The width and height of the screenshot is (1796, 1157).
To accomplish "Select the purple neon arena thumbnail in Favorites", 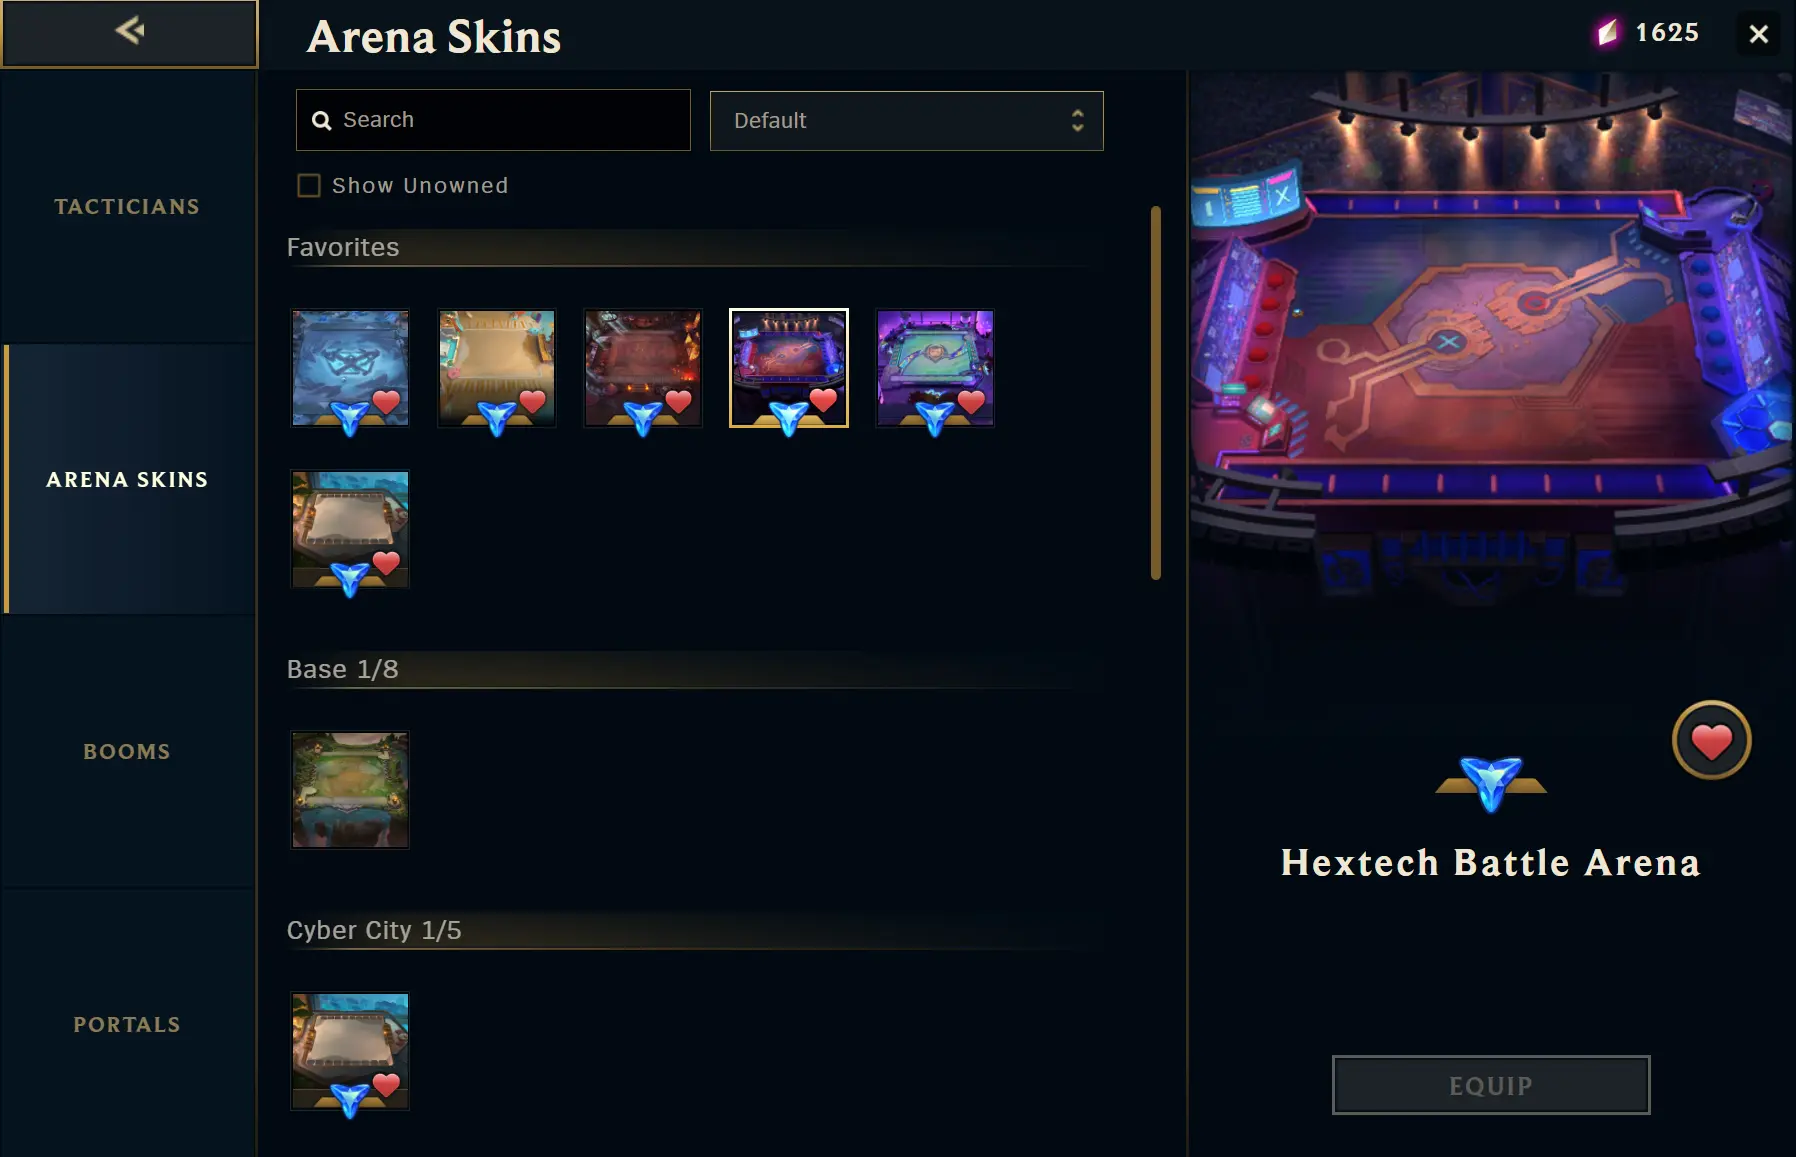I will (x=935, y=368).
